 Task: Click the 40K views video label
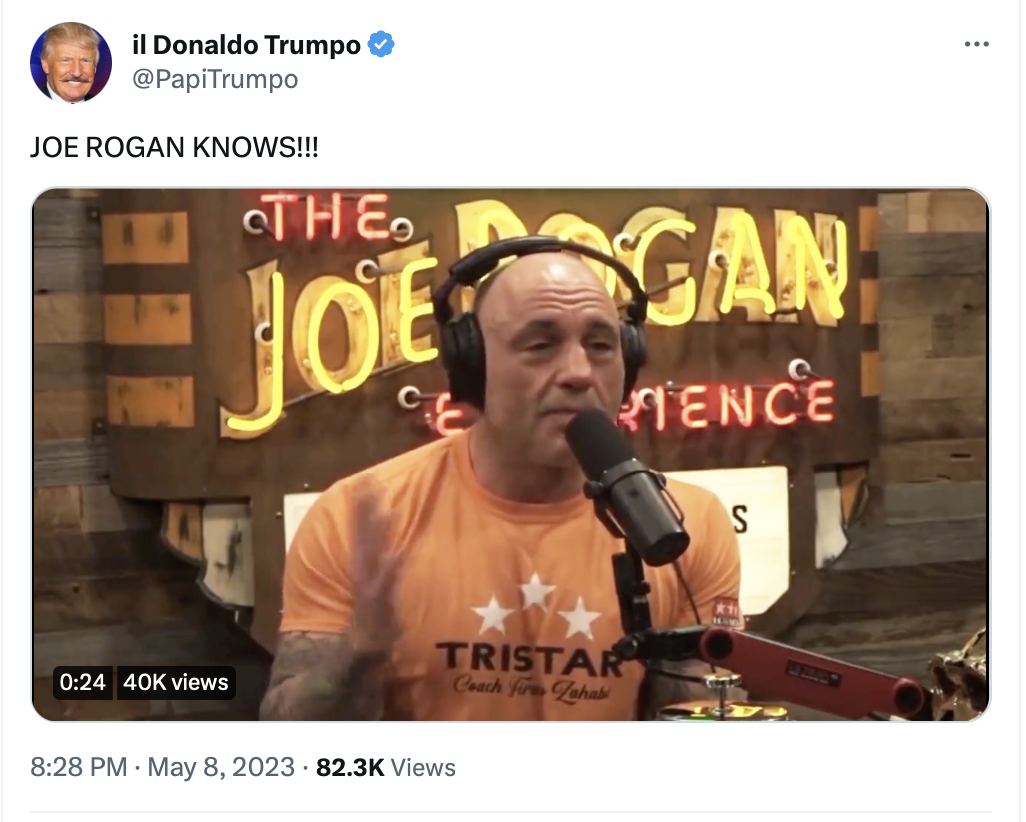(x=176, y=683)
